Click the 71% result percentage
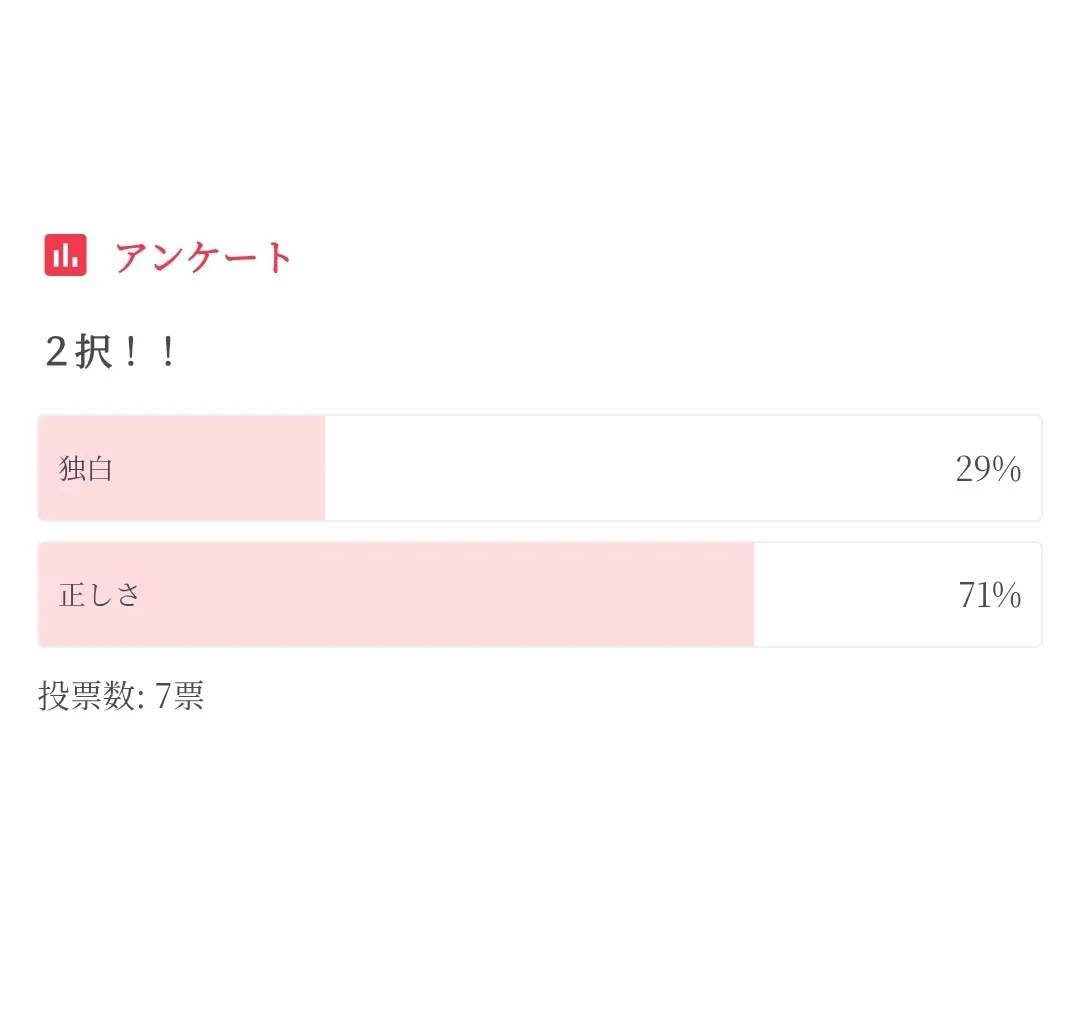The image size is (1080, 1012). point(989,596)
